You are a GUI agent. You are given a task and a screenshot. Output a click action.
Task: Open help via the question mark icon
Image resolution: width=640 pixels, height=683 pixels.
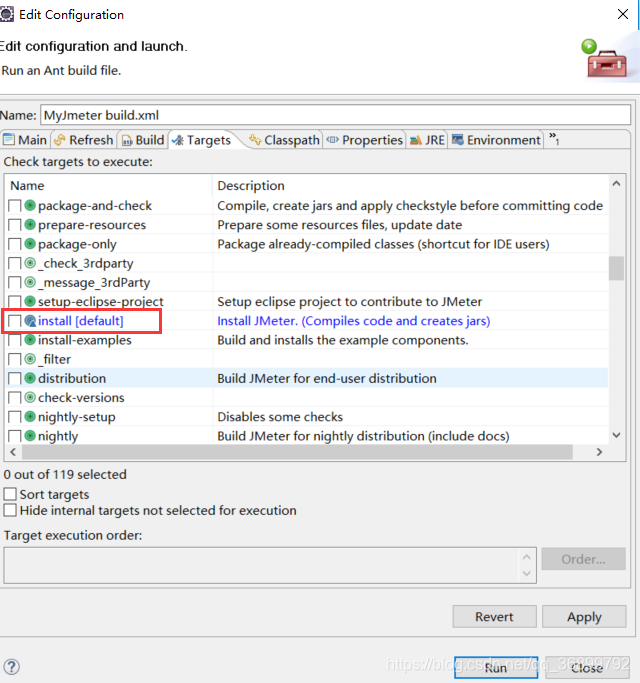[12, 666]
